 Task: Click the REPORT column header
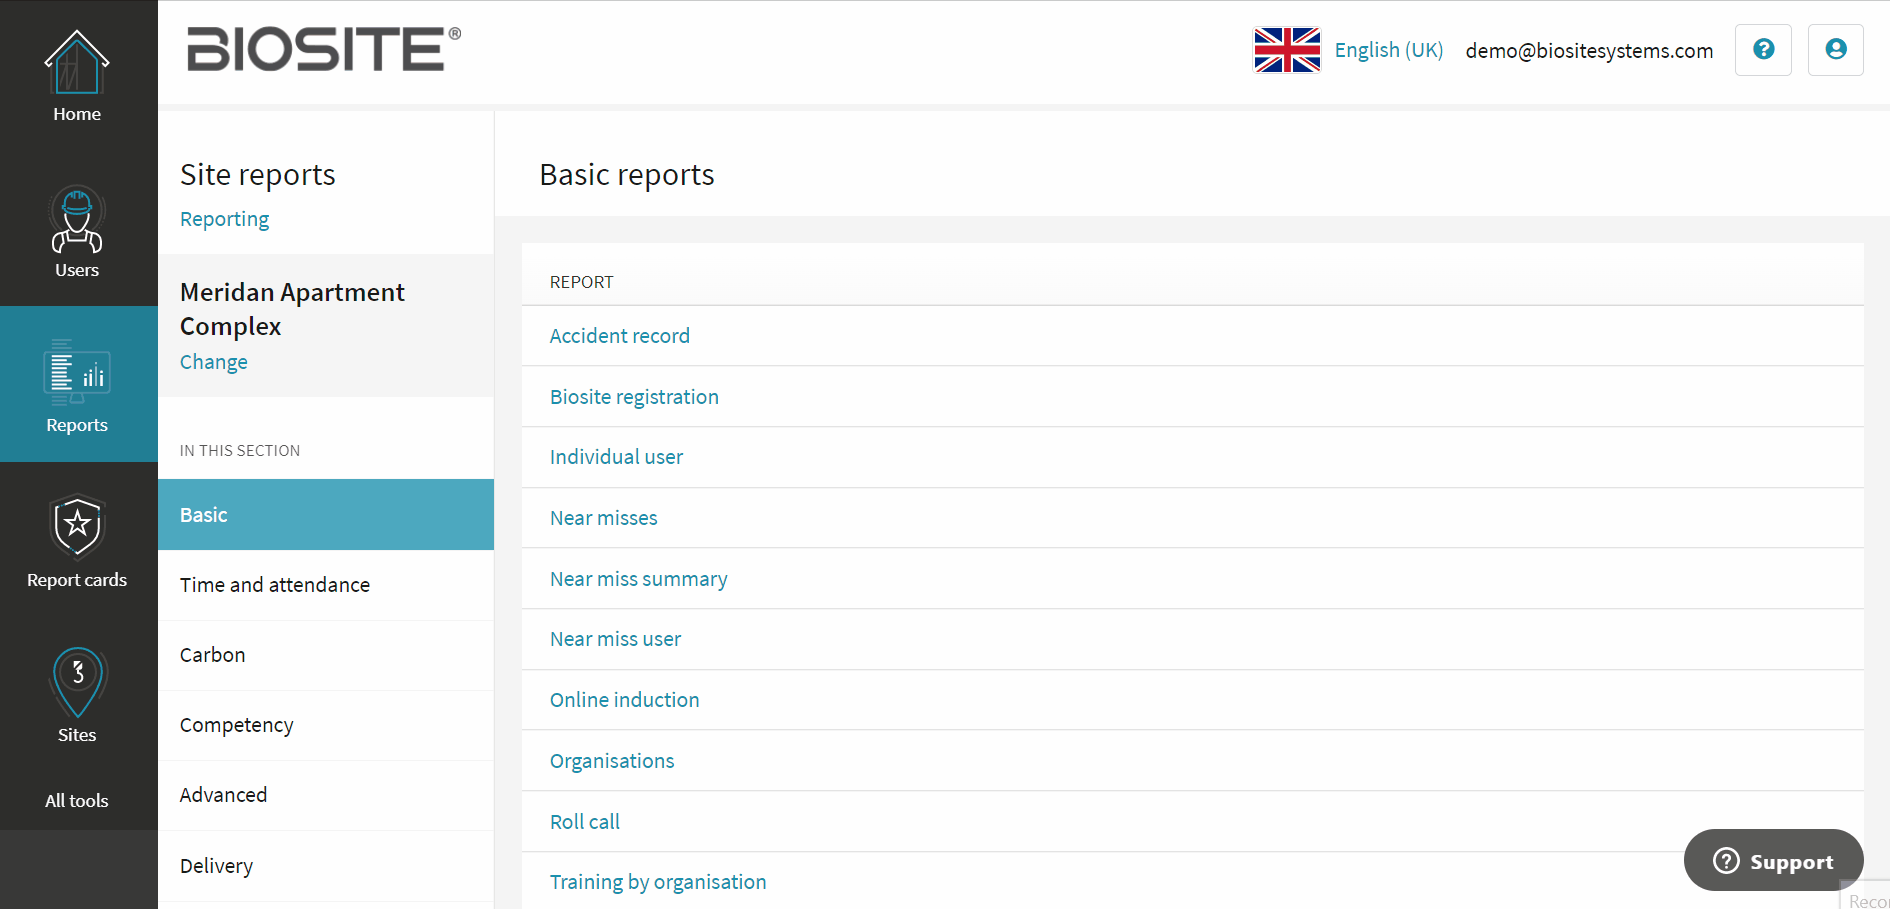point(581,282)
